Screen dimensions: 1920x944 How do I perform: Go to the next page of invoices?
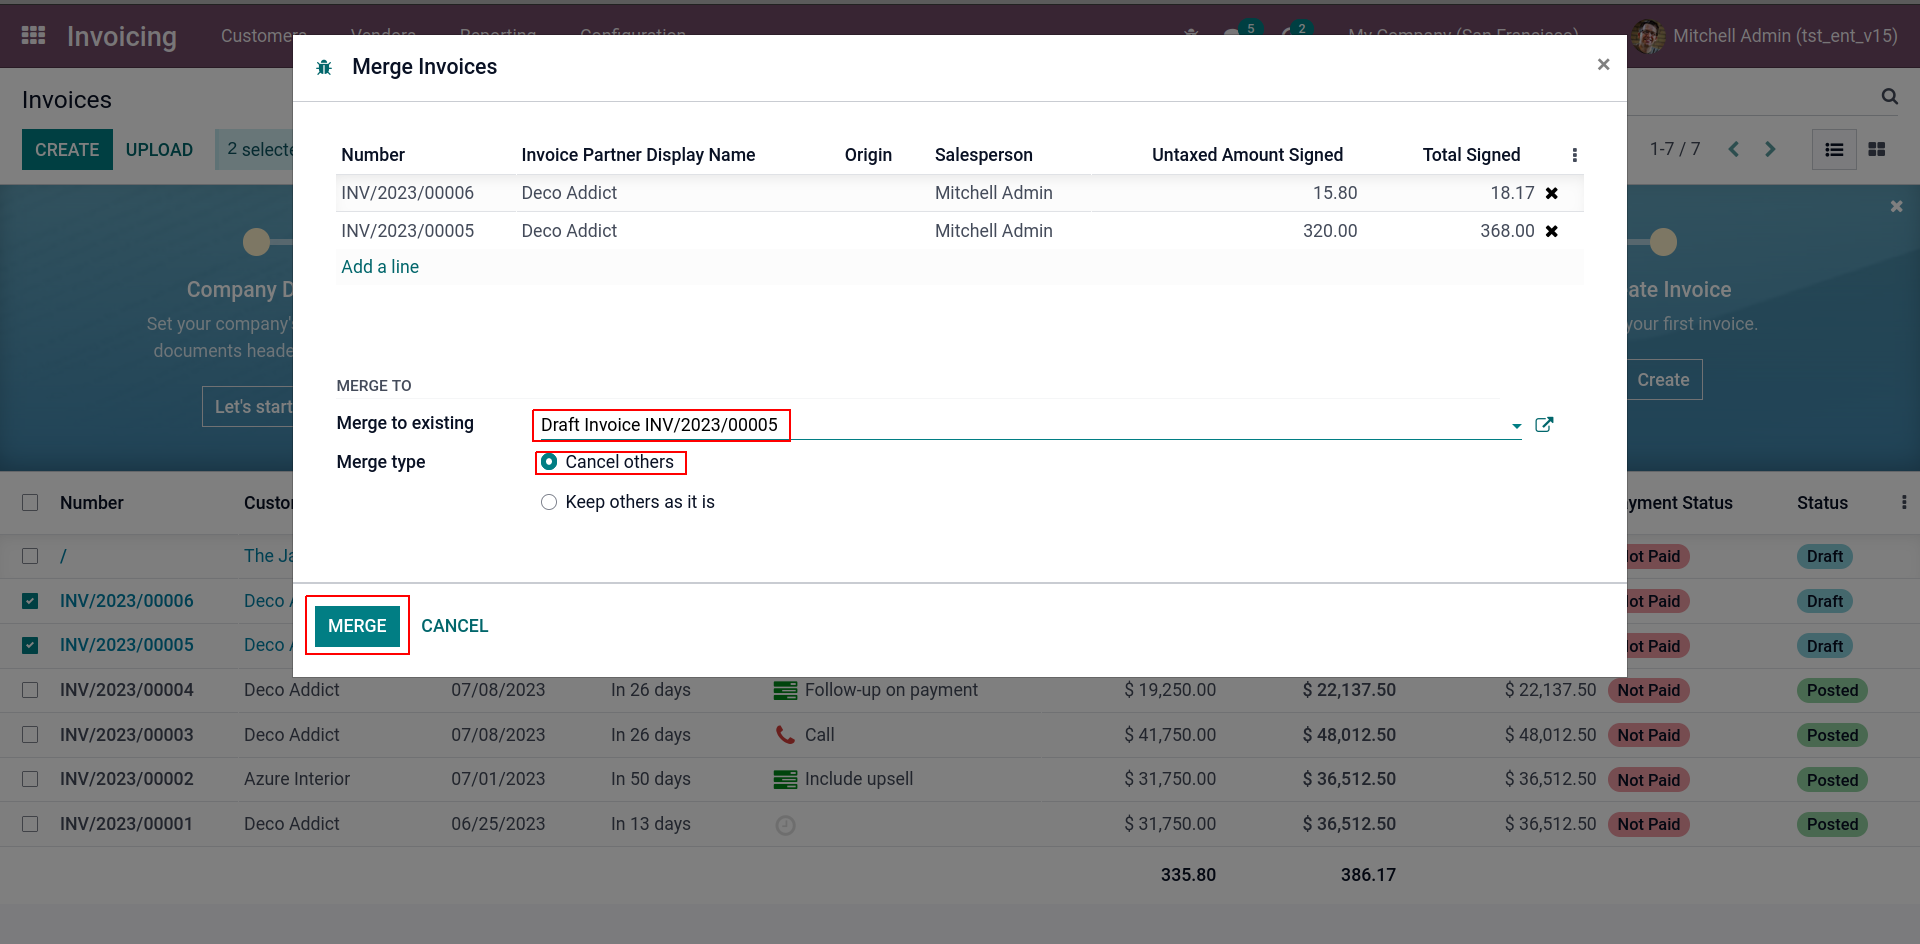1770,149
